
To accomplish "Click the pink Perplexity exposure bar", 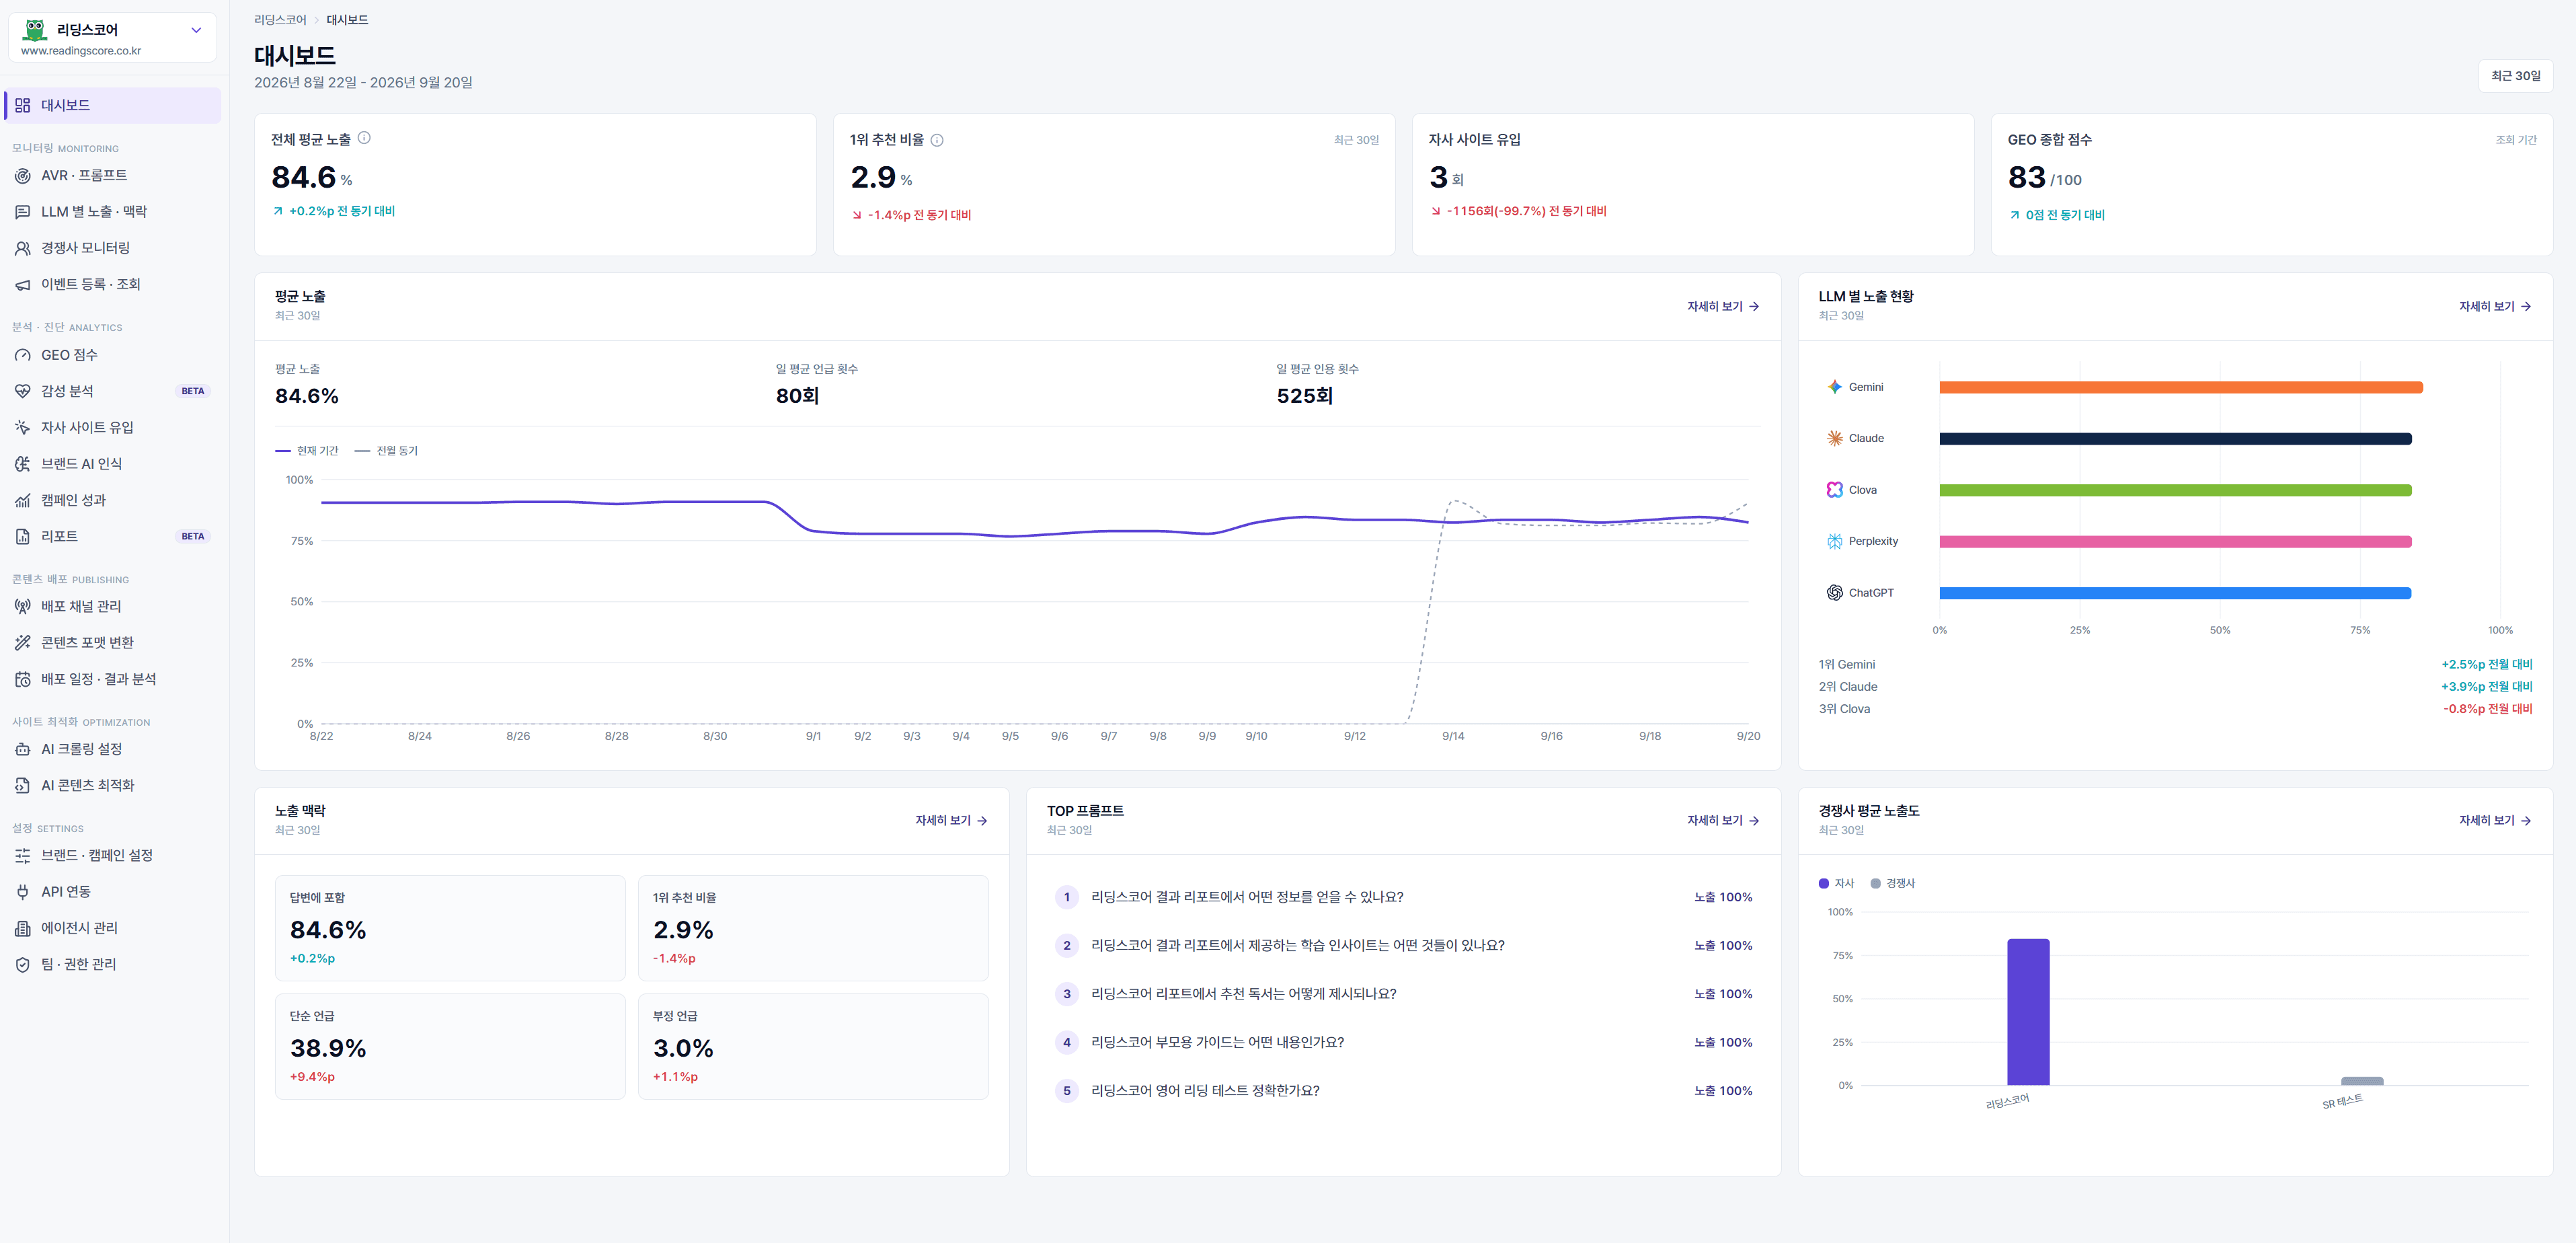I will click(x=2175, y=542).
